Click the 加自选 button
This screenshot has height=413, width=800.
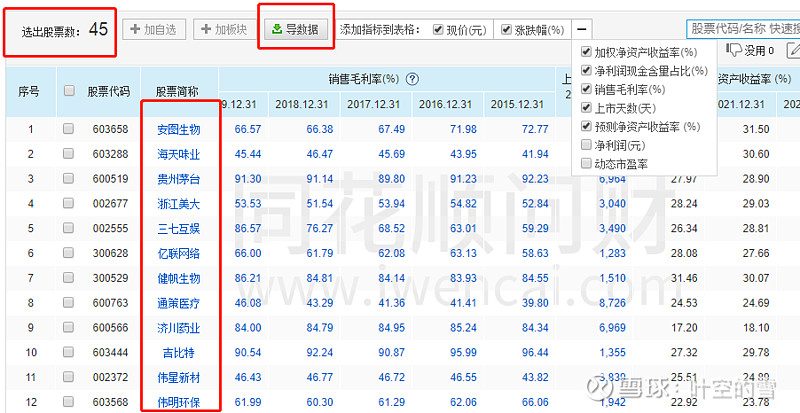[x=154, y=29]
